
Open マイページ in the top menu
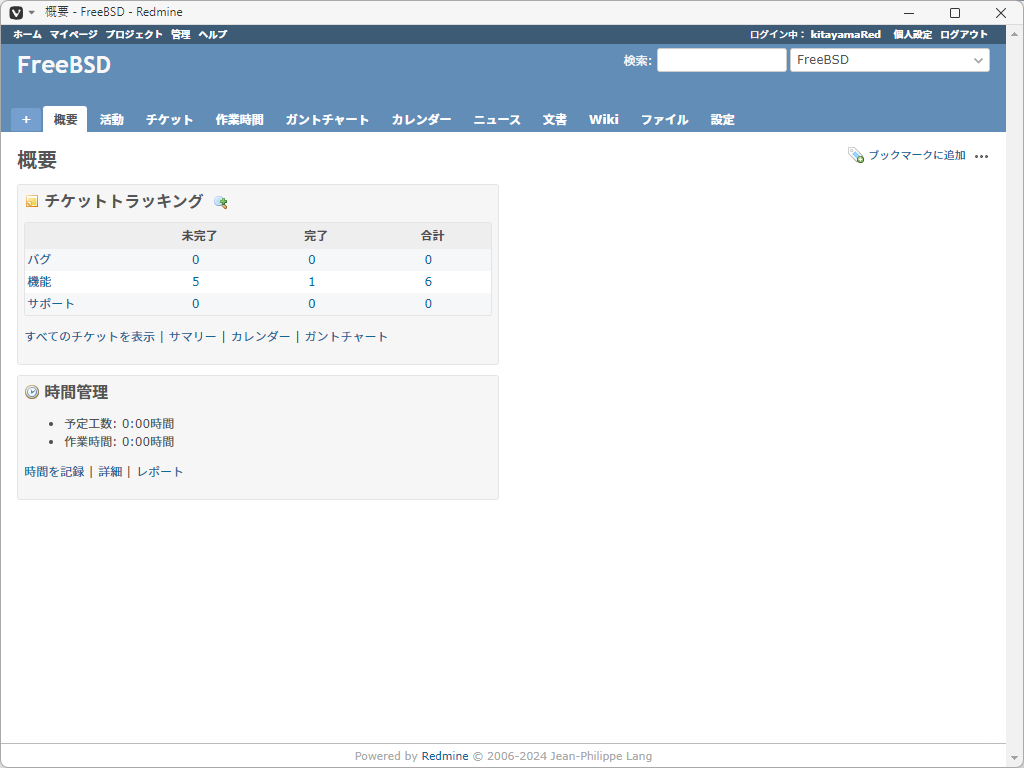[74, 35]
